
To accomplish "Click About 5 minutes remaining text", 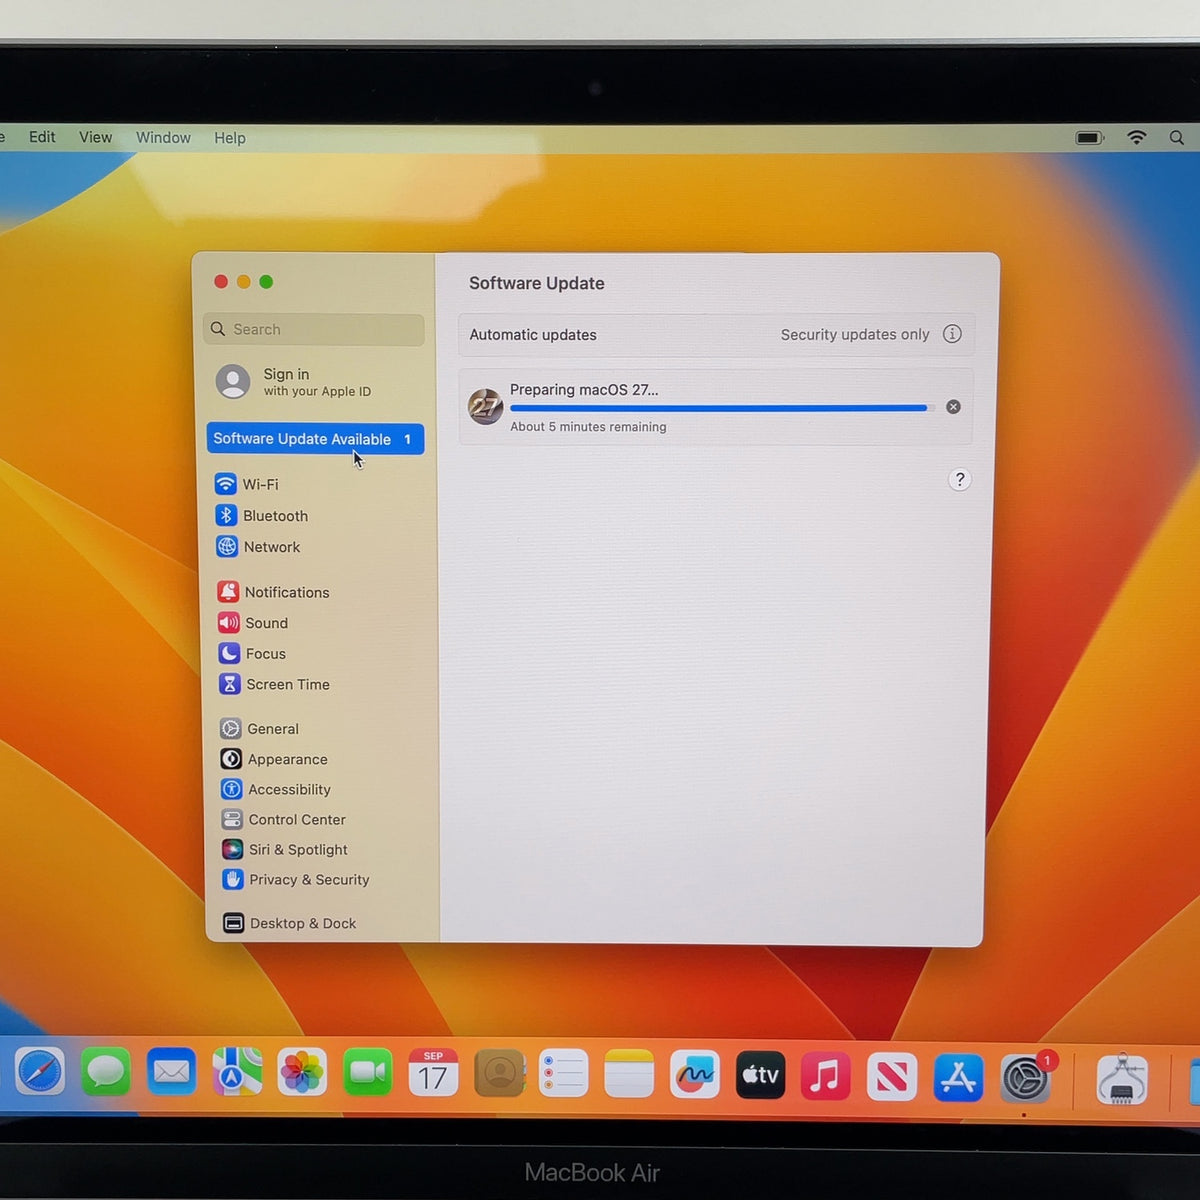I will tap(588, 427).
